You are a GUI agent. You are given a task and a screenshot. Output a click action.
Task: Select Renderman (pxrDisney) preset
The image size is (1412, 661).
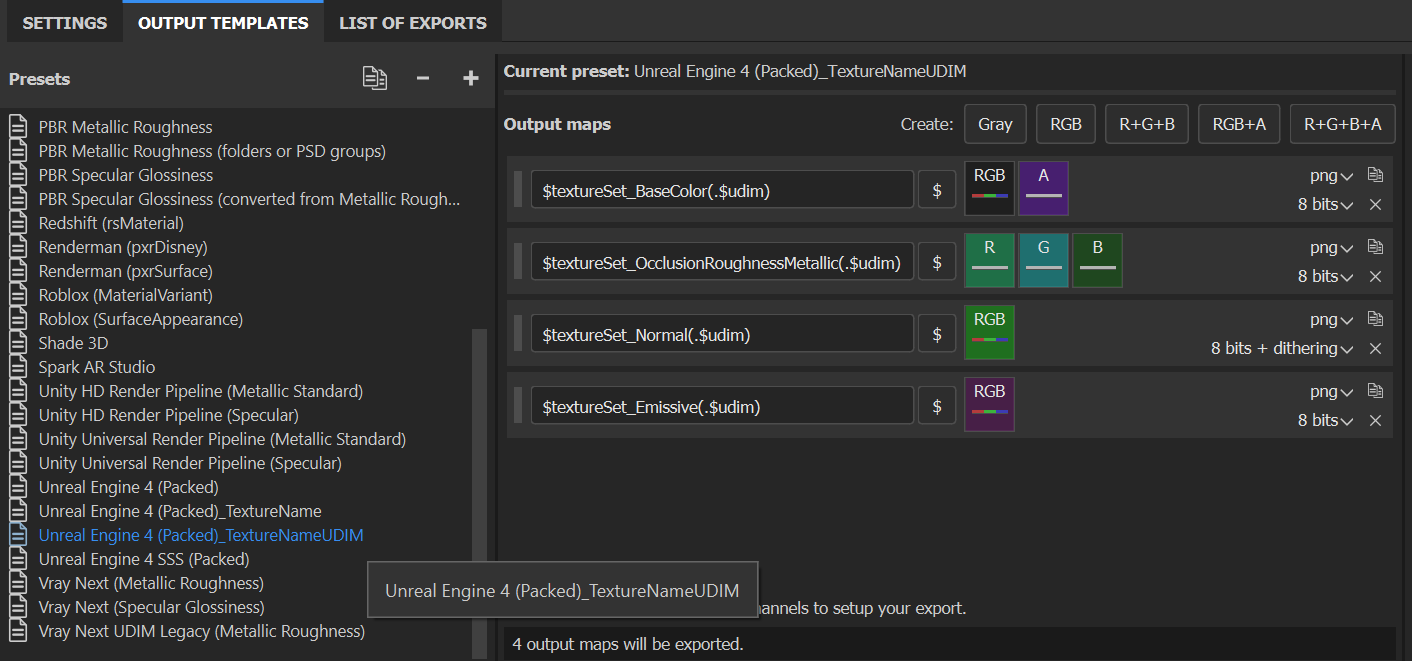point(123,247)
